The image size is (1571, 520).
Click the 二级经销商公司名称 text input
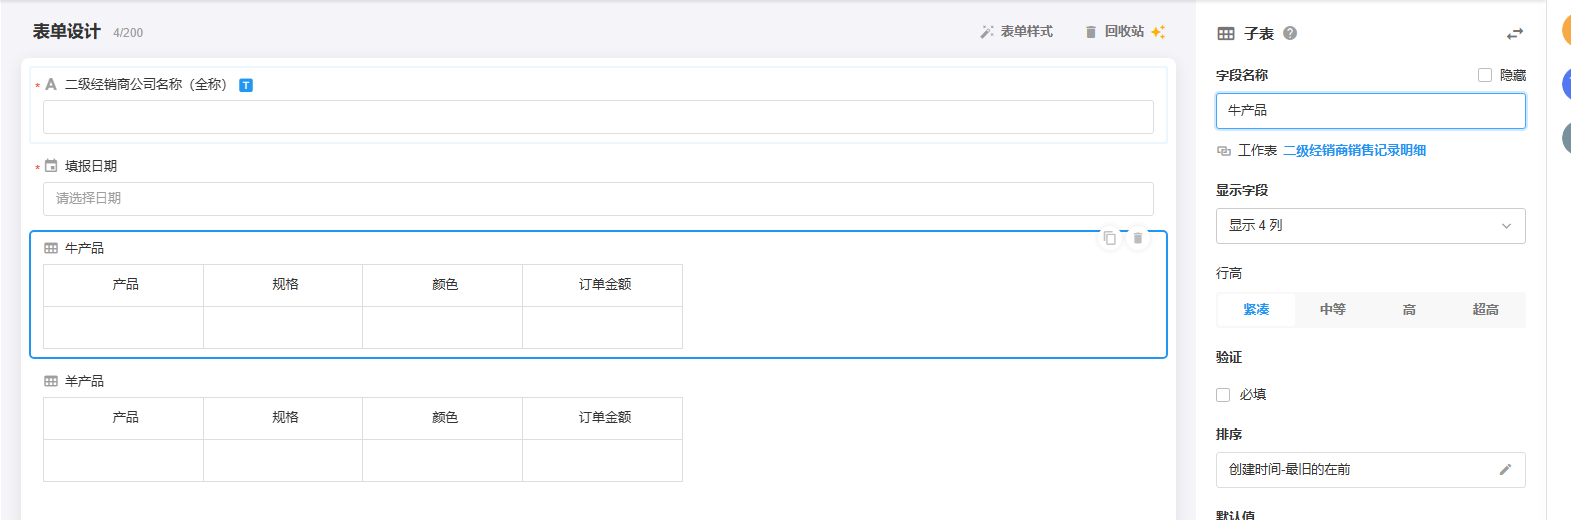(x=598, y=117)
